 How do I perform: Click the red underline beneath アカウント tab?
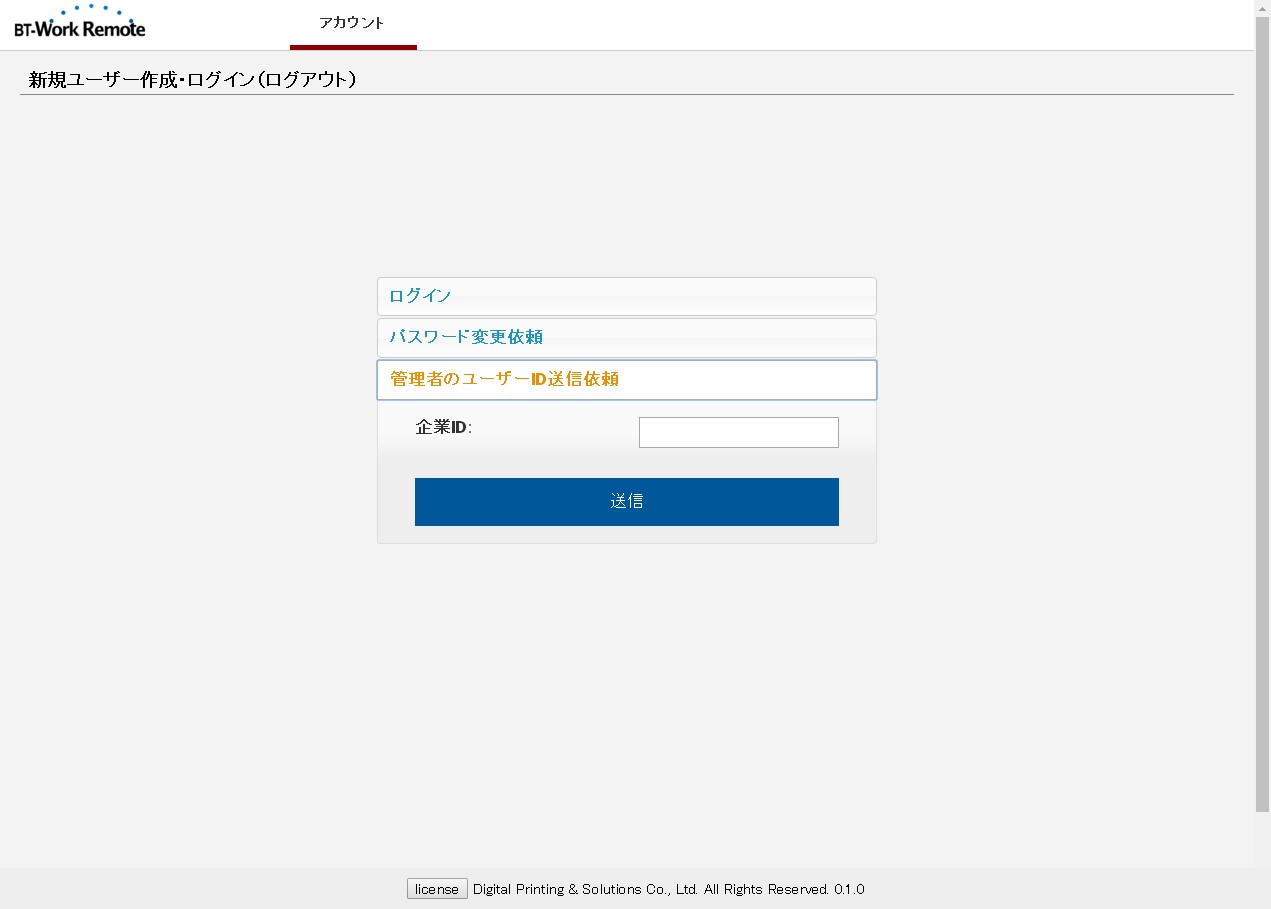tap(353, 47)
